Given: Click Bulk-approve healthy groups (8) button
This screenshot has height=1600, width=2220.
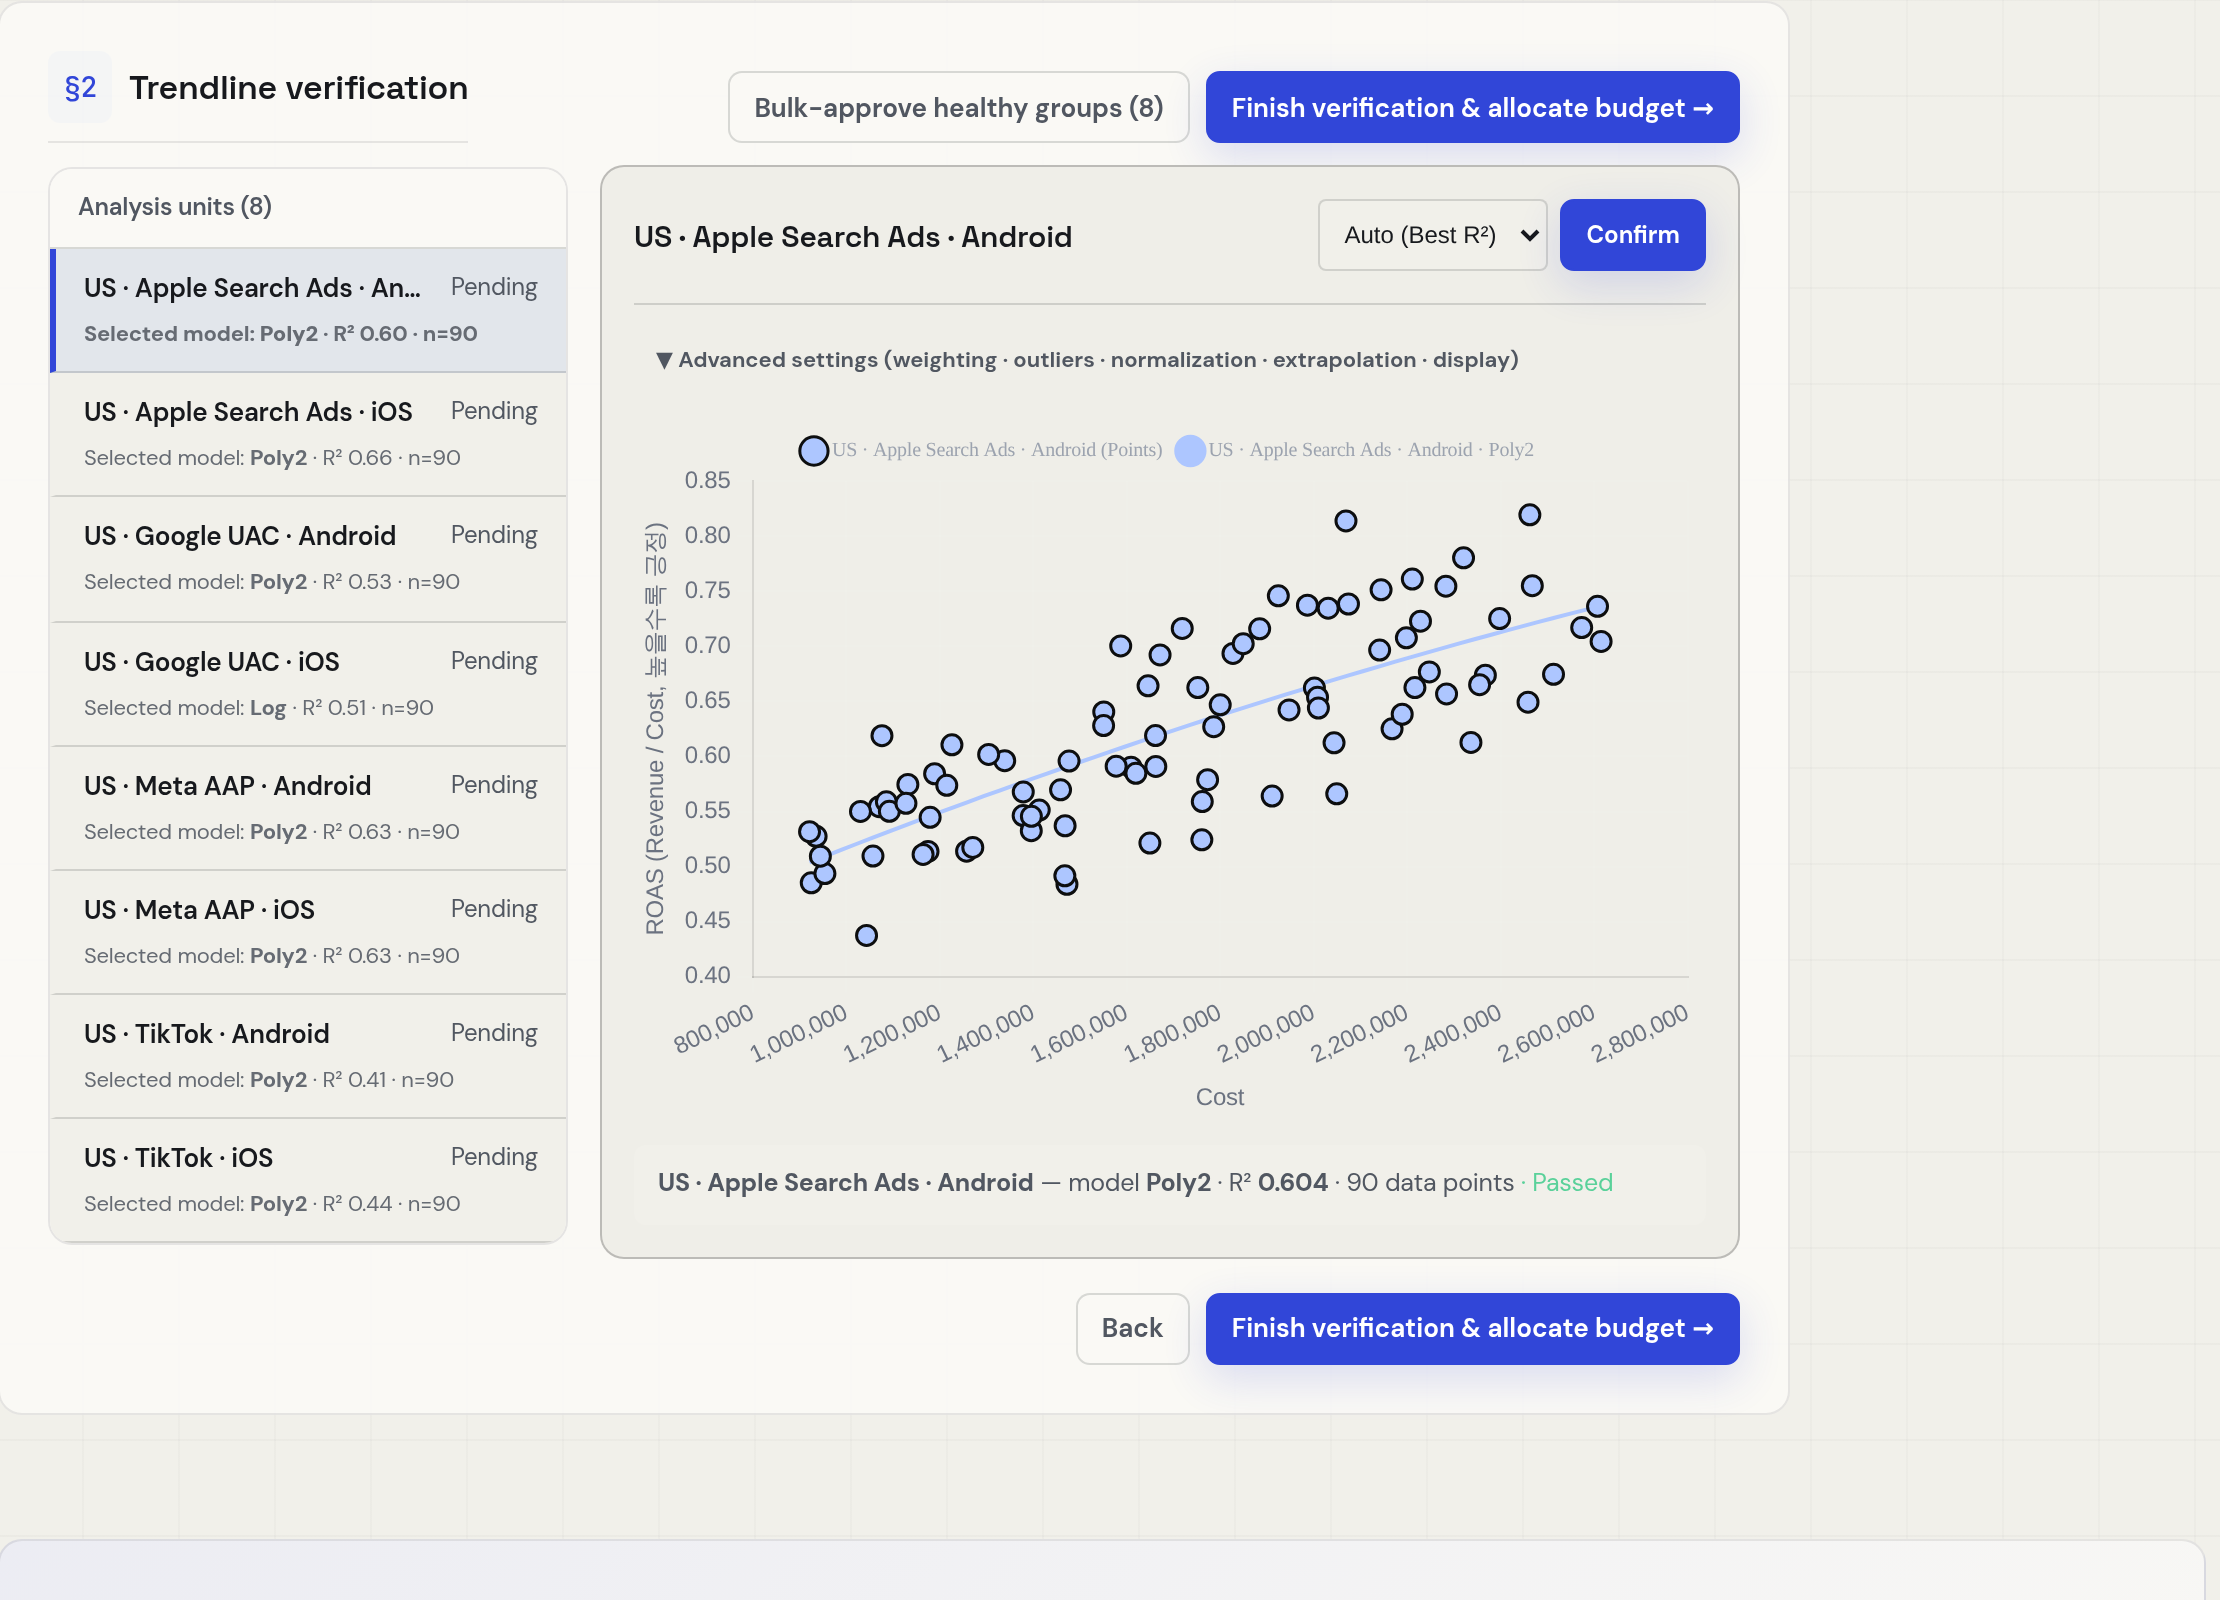Looking at the screenshot, I should (x=958, y=107).
